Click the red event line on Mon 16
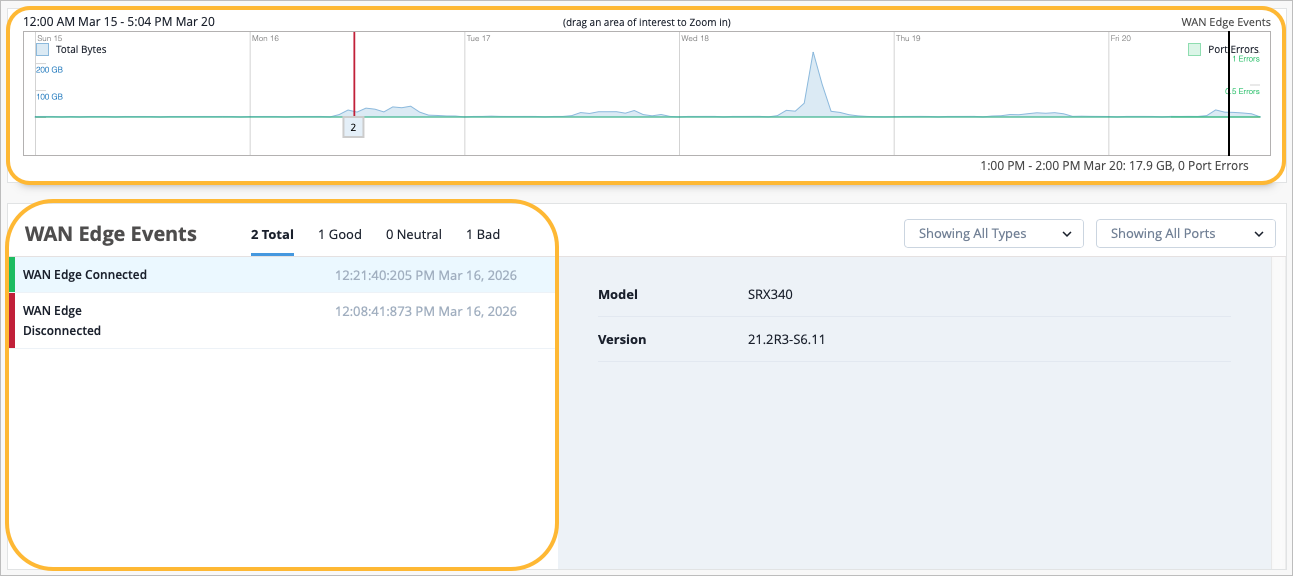This screenshot has width=1293, height=576. pyautogui.click(x=354, y=70)
